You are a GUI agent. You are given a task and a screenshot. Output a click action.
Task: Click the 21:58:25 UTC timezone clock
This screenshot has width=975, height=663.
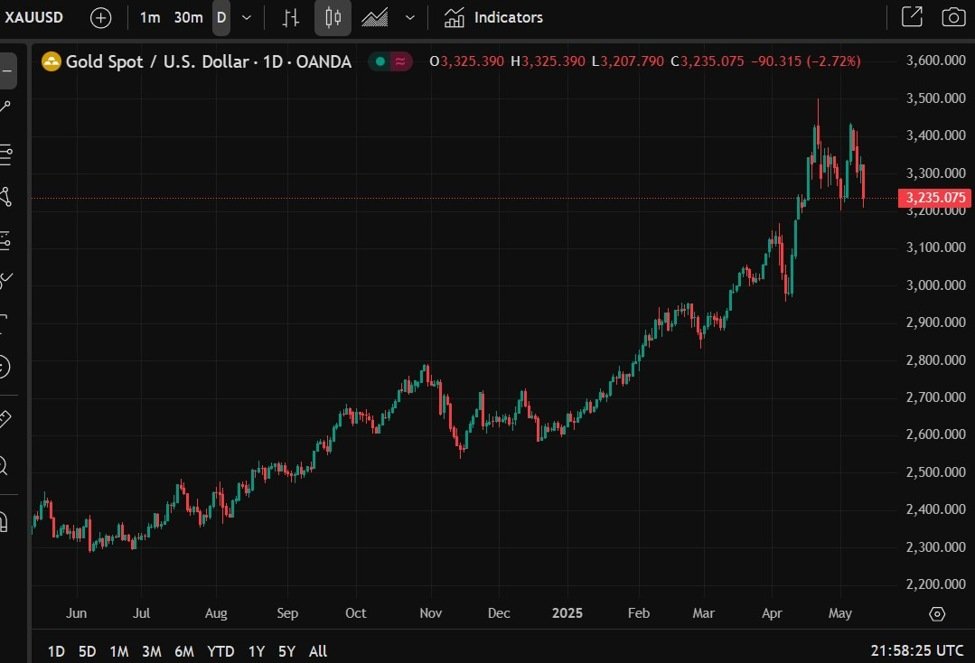click(918, 651)
